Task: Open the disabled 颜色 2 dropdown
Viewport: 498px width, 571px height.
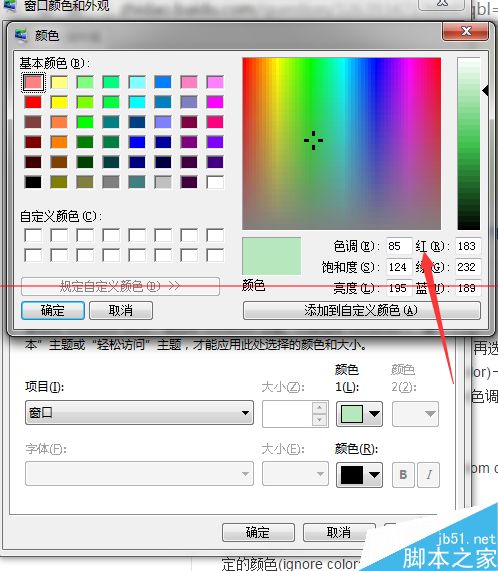Action: coord(415,414)
